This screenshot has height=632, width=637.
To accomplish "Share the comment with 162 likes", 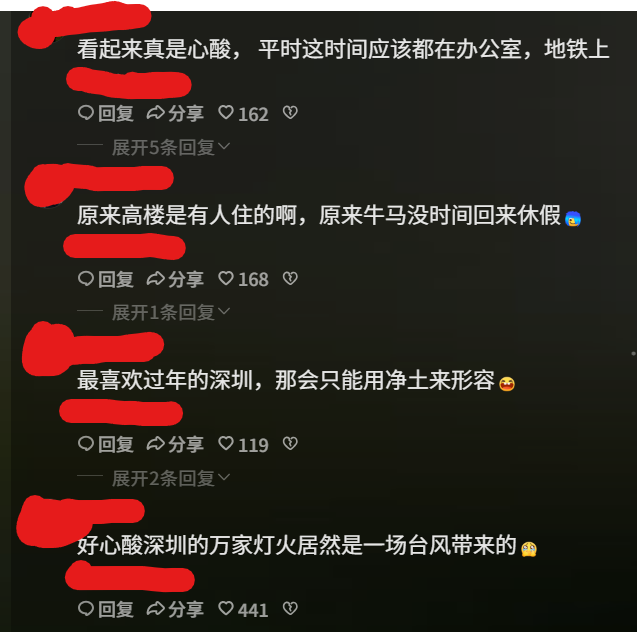I will pos(175,113).
